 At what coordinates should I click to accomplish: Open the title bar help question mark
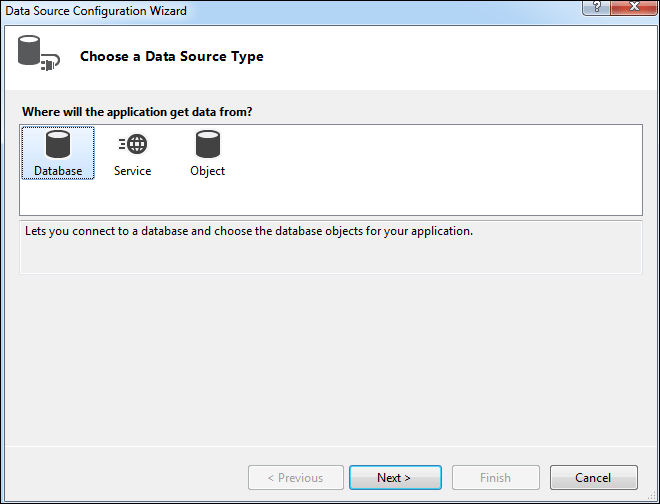(595, 9)
